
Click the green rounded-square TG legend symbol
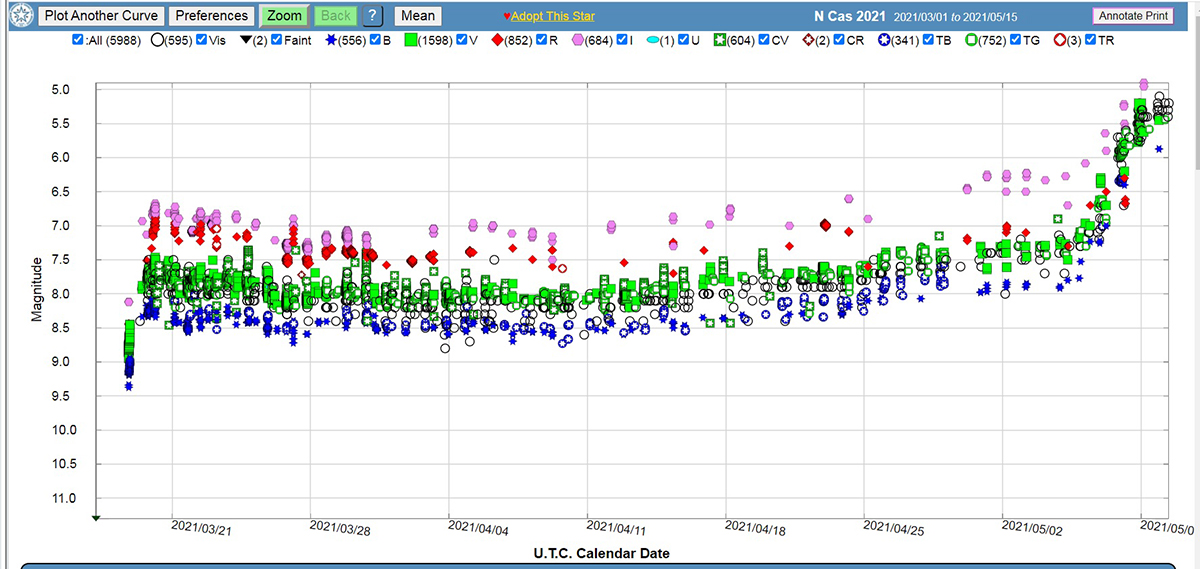tap(973, 41)
